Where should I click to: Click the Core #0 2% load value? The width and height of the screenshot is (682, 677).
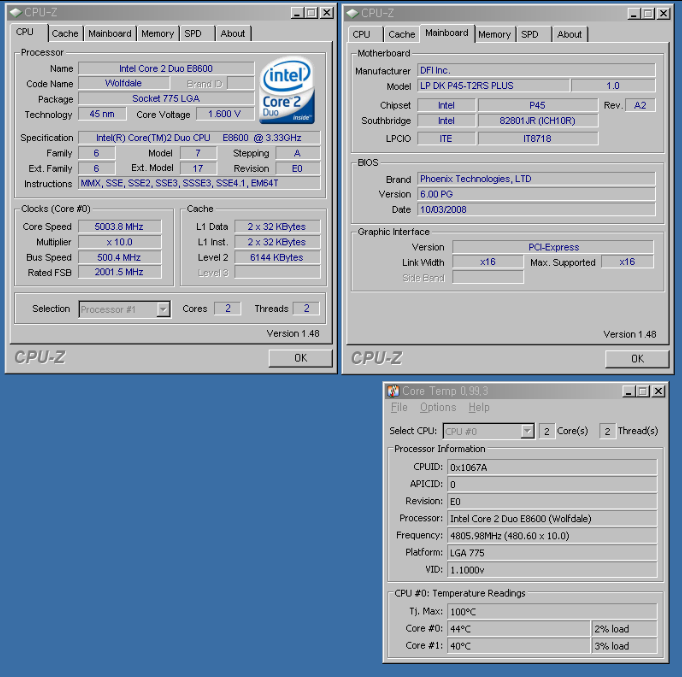click(x=624, y=629)
